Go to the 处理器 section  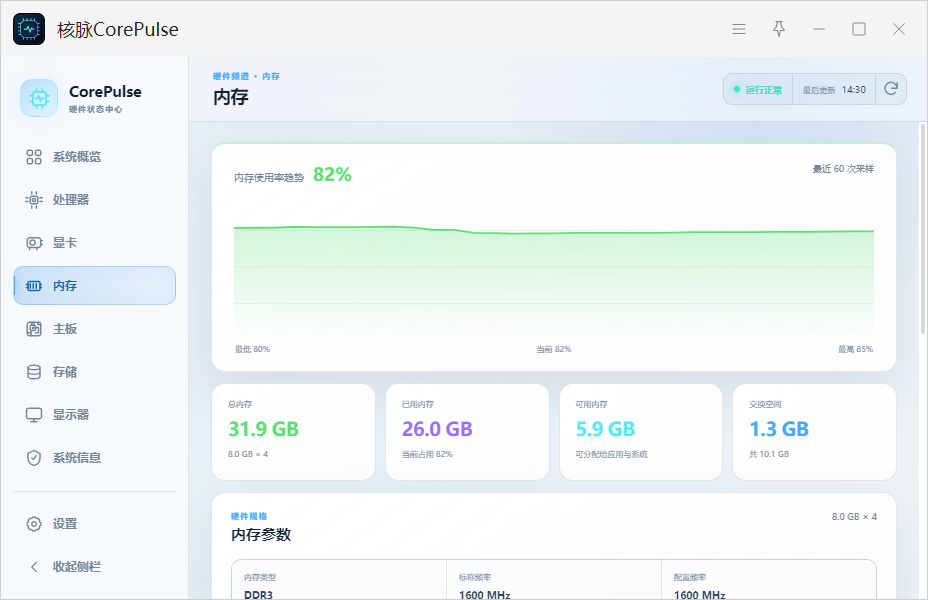tap(95, 200)
